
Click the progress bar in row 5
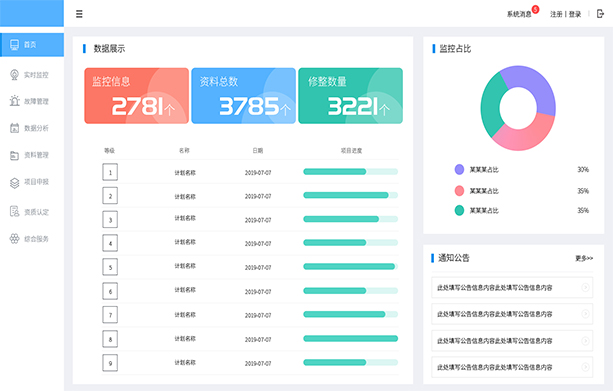pos(350,267)
